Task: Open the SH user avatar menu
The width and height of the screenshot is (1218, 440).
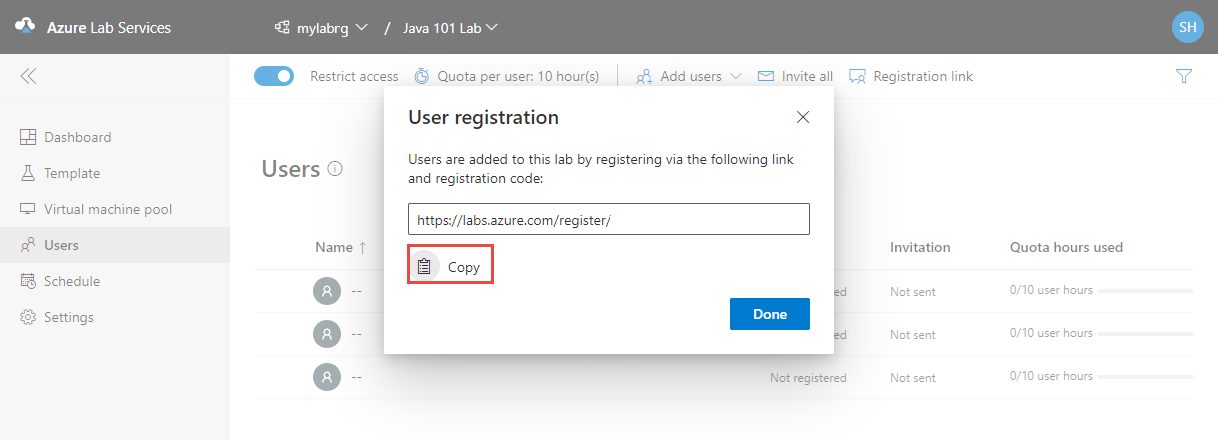Action: (x=1187, y=27)
